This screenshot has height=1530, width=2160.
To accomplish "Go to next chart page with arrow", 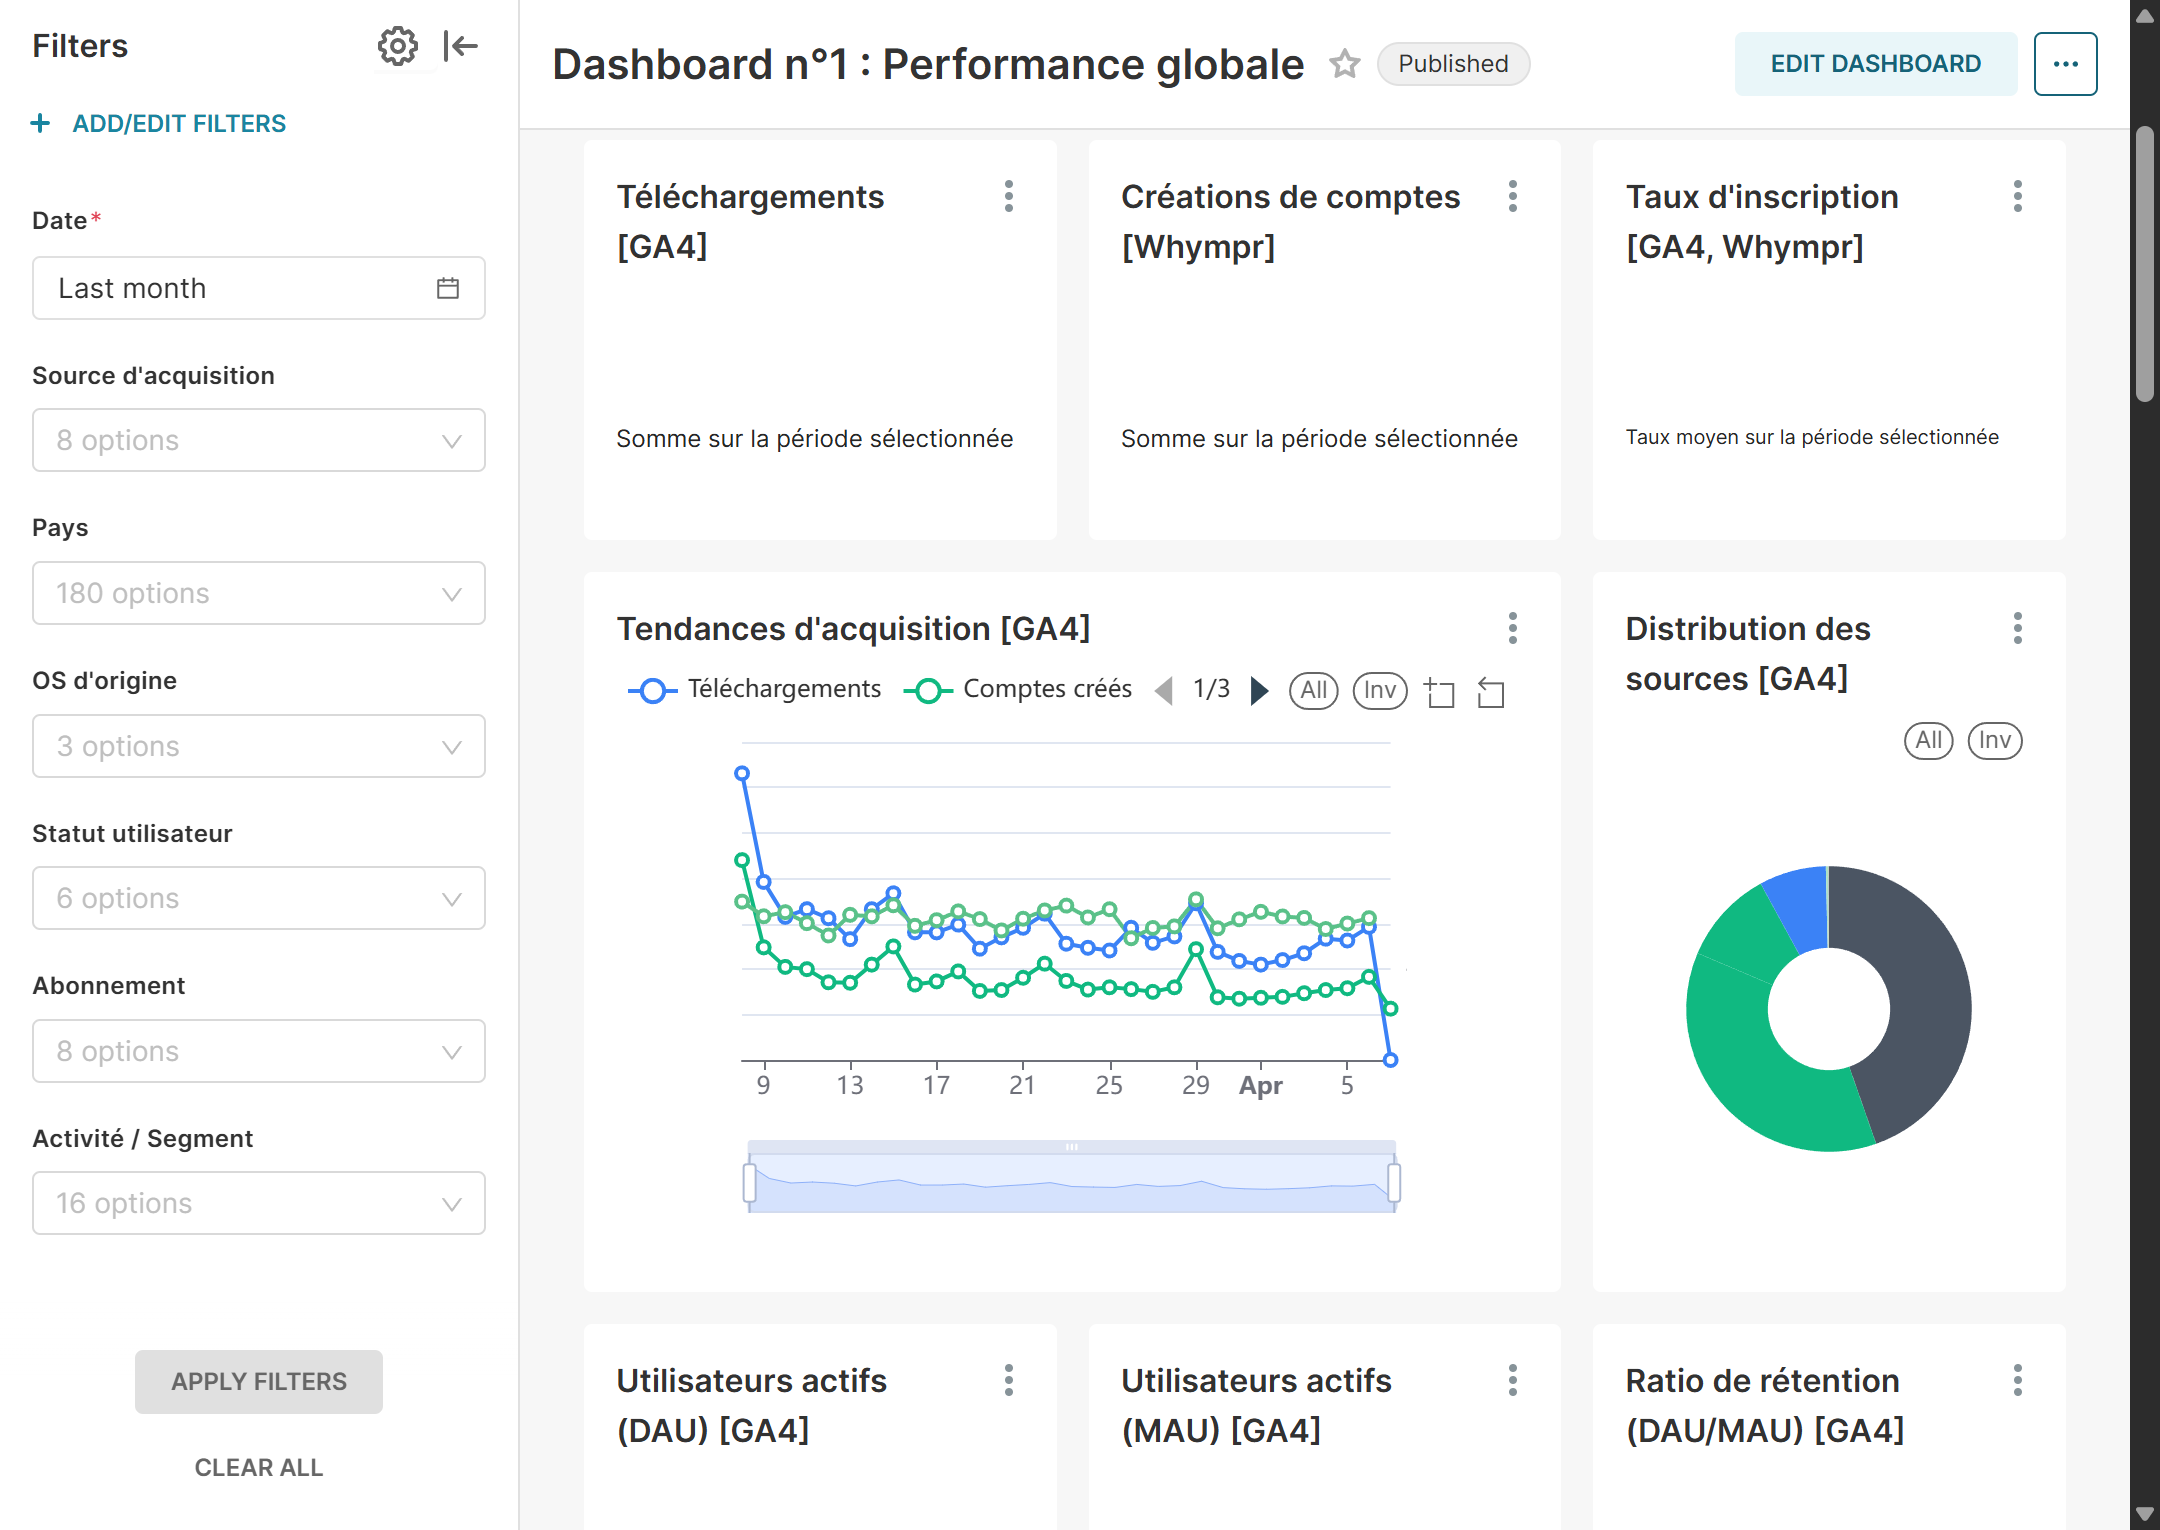I will 1259,690.
